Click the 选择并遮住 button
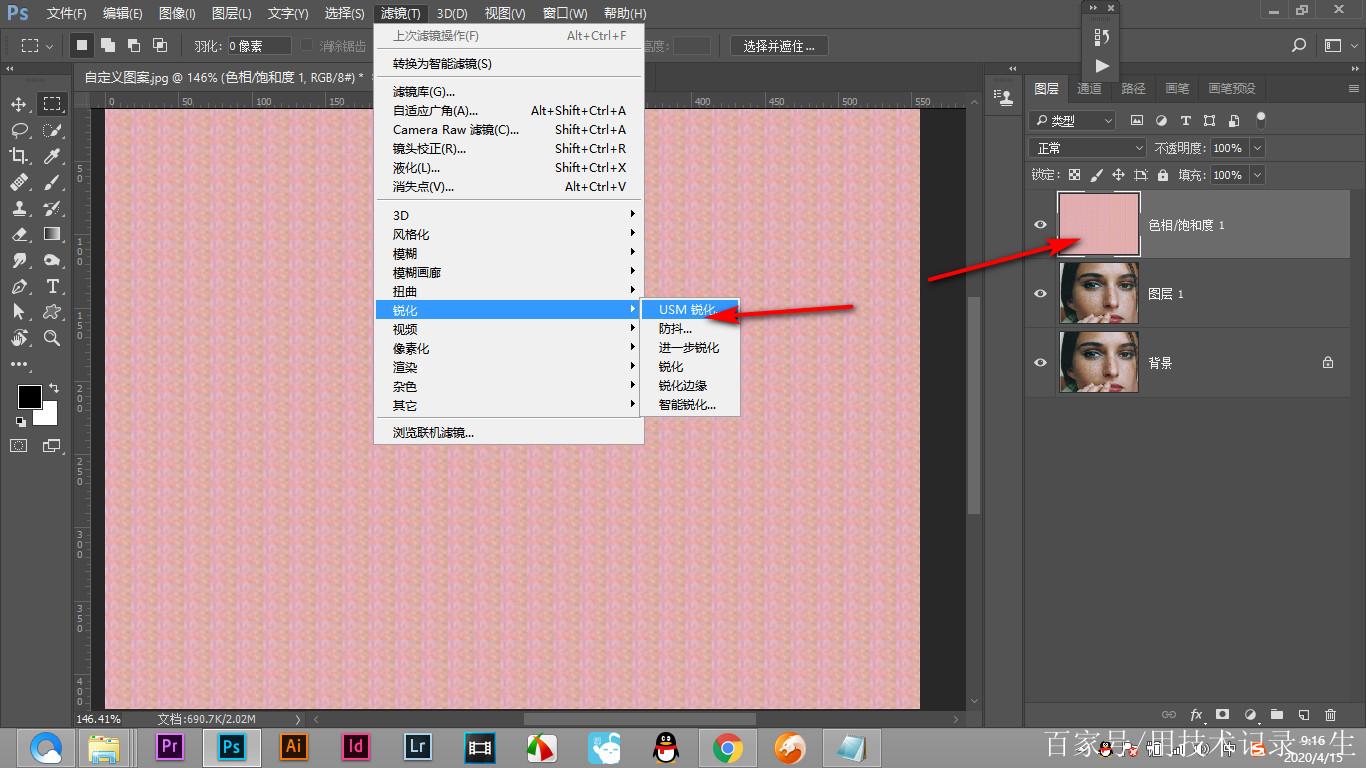The width and height of the screenshot is (1366, 768). pyautogui.click(x=779, y=46)
